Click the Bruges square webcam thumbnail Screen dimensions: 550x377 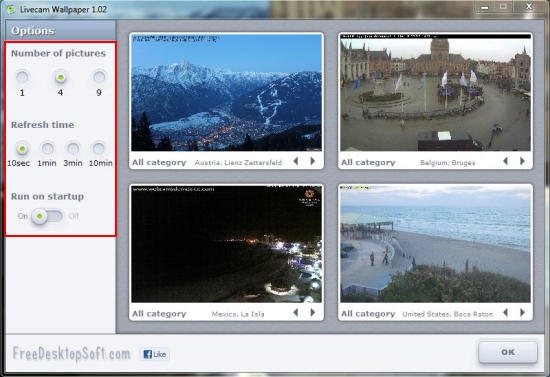pos(436,93)
